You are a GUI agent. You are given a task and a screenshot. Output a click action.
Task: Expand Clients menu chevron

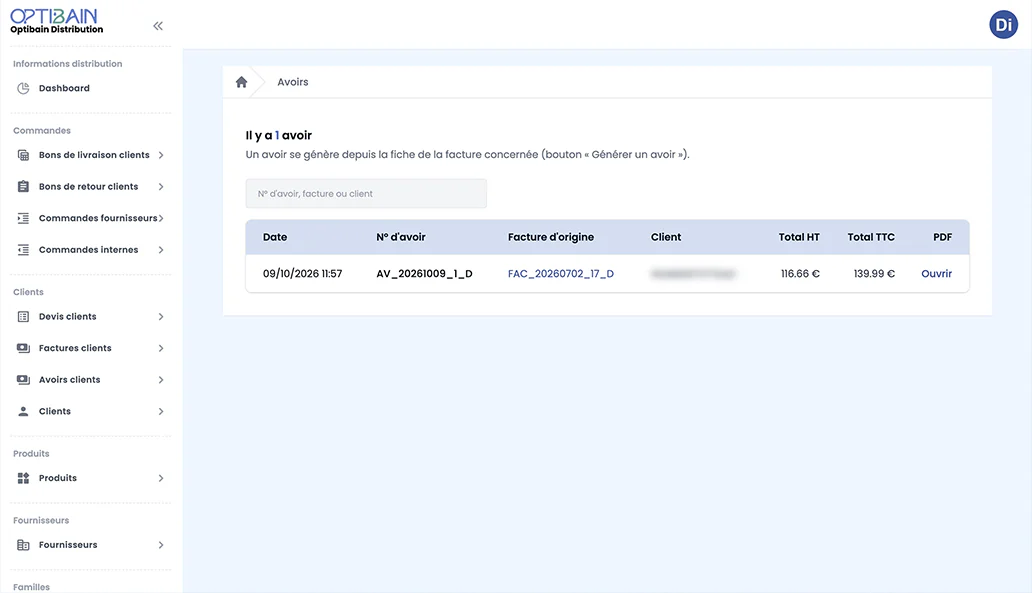(161, 411)
